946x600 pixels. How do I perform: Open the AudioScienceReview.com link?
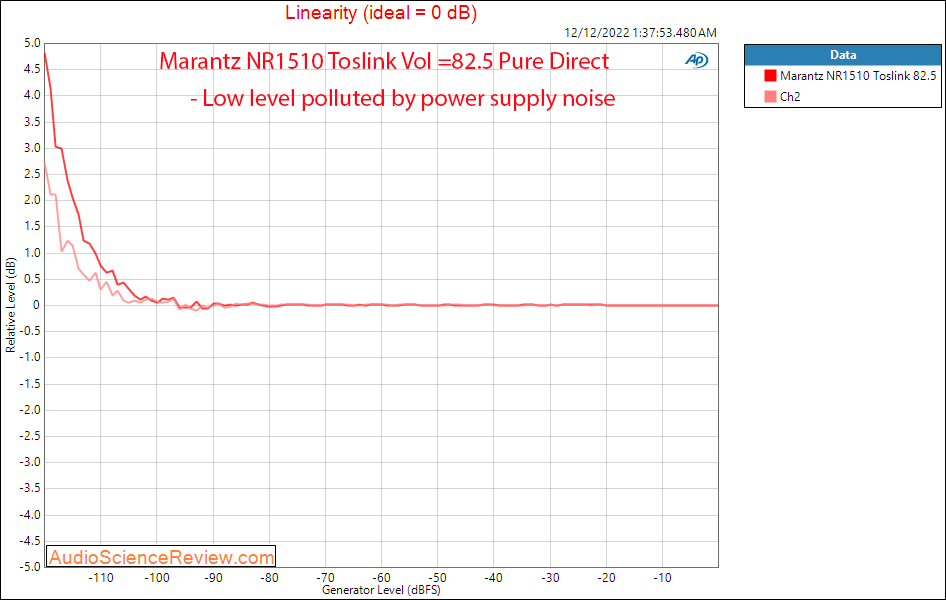[x=161, y=557]
